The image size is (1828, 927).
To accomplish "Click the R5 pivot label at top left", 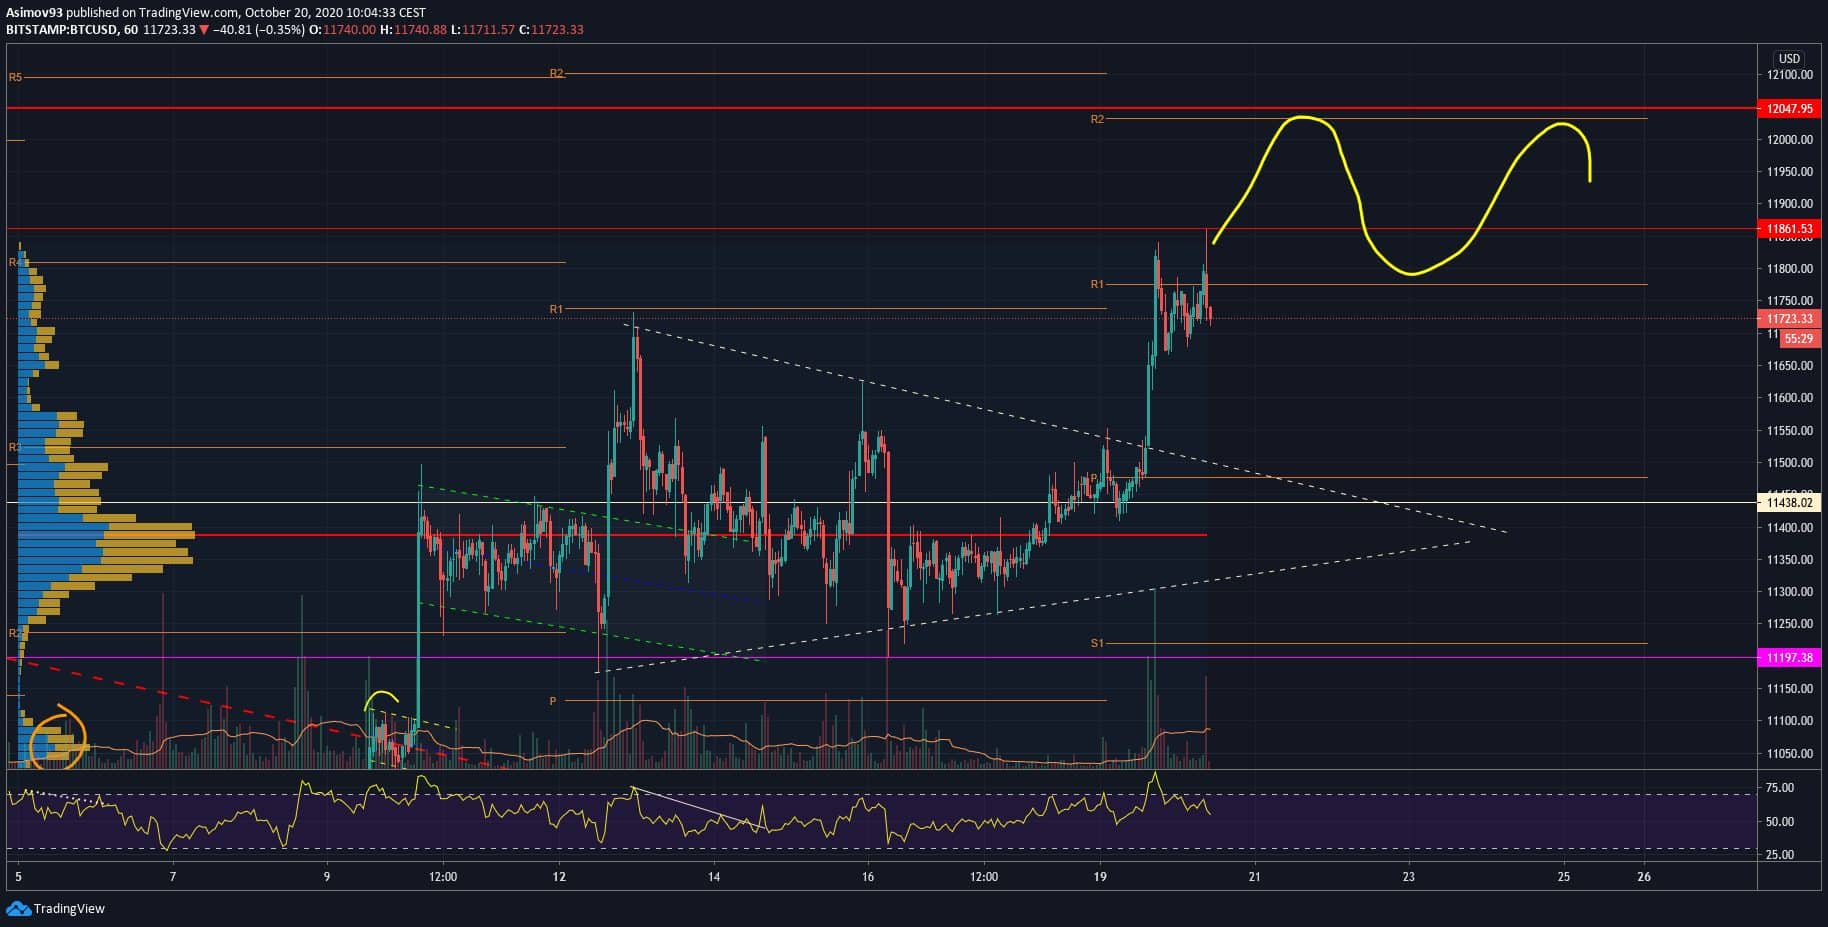I will click(x=15, y=77).
